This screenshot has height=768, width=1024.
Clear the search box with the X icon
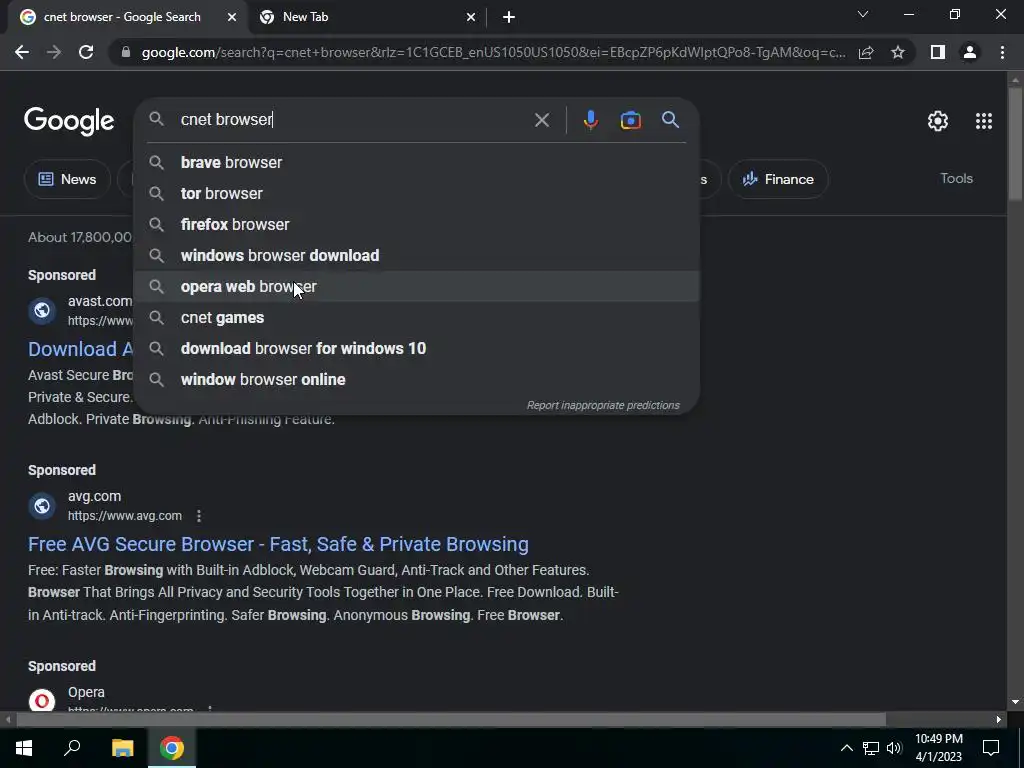click(x=541, y=120)
